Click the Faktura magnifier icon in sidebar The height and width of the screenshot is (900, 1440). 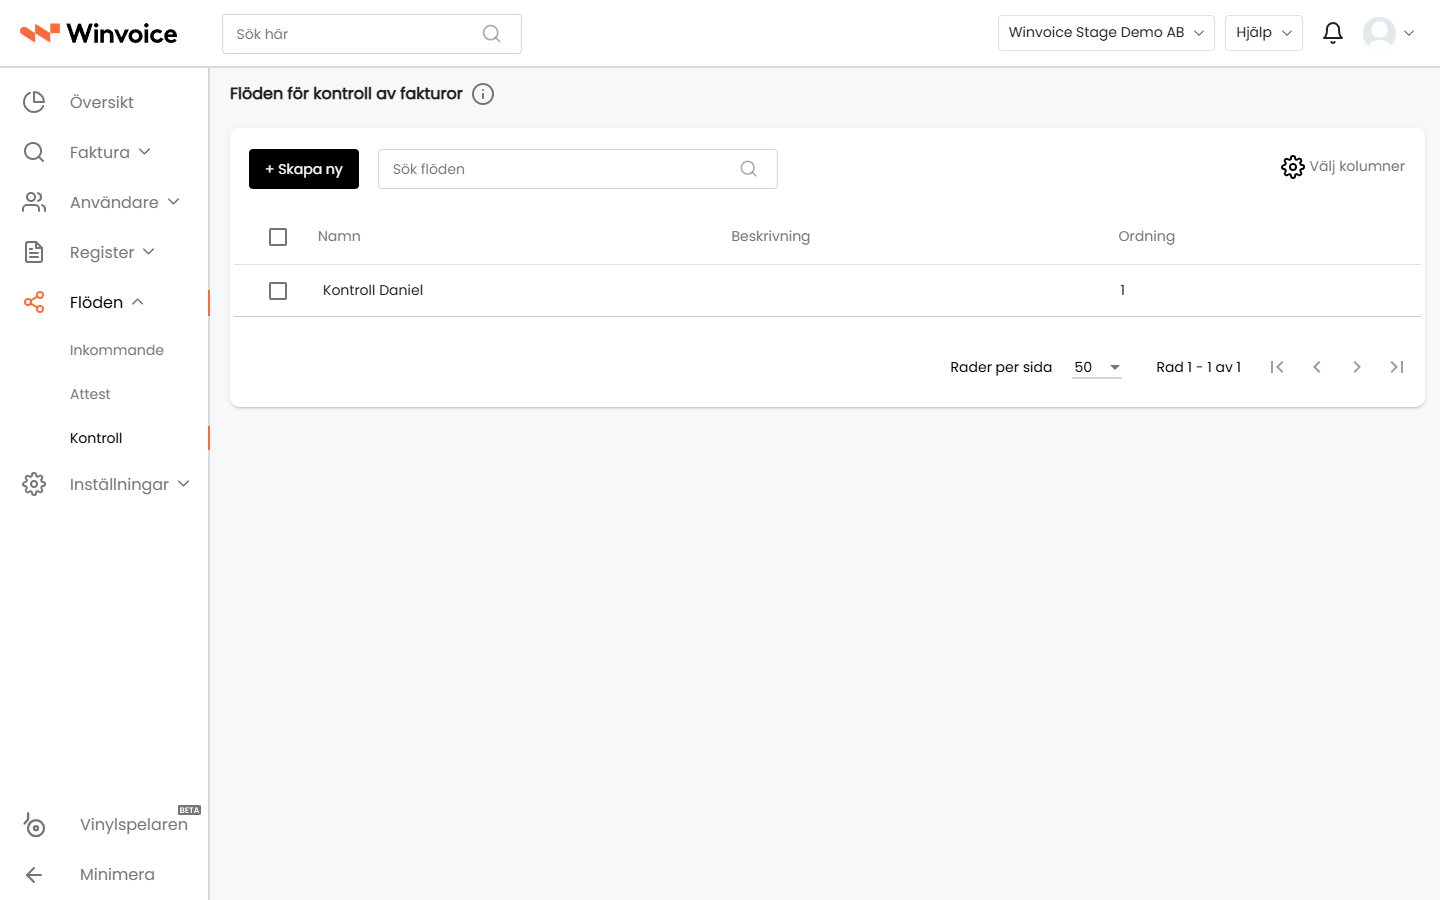click(x=34, y=152)
